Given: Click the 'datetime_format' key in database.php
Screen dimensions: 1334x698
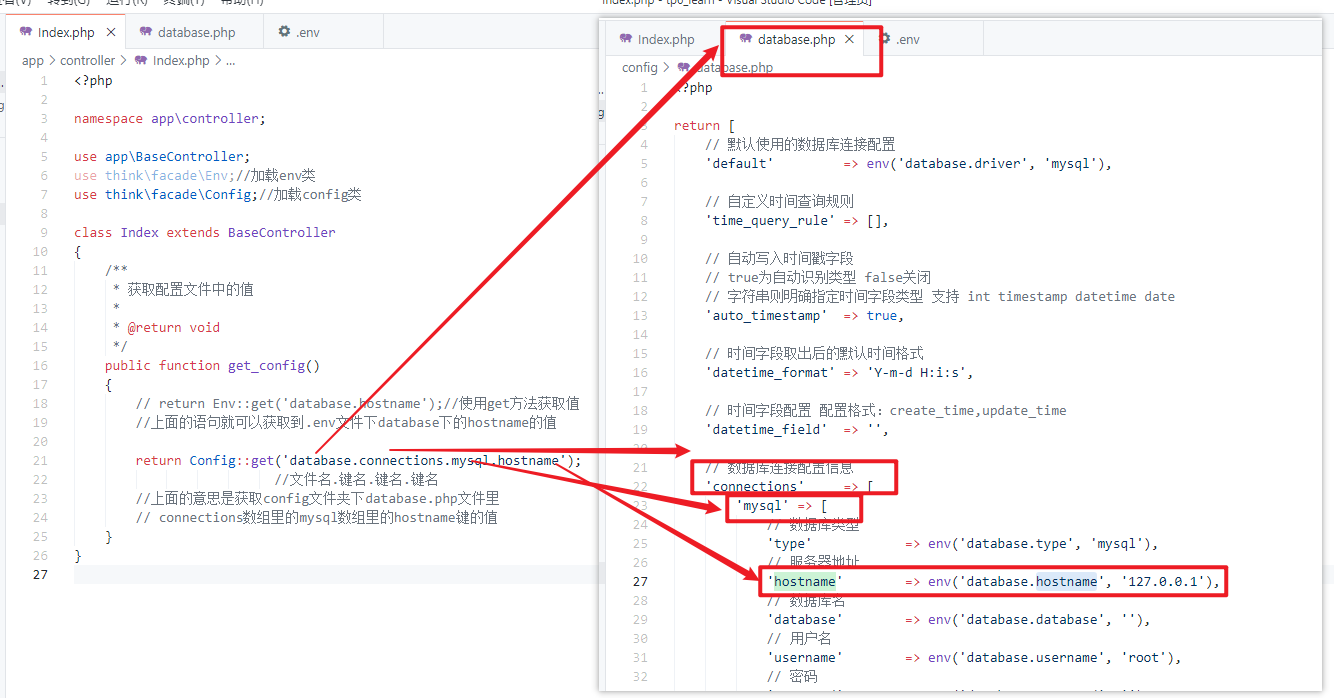Looking at the screenshot, I should click(x=771, y=372).
